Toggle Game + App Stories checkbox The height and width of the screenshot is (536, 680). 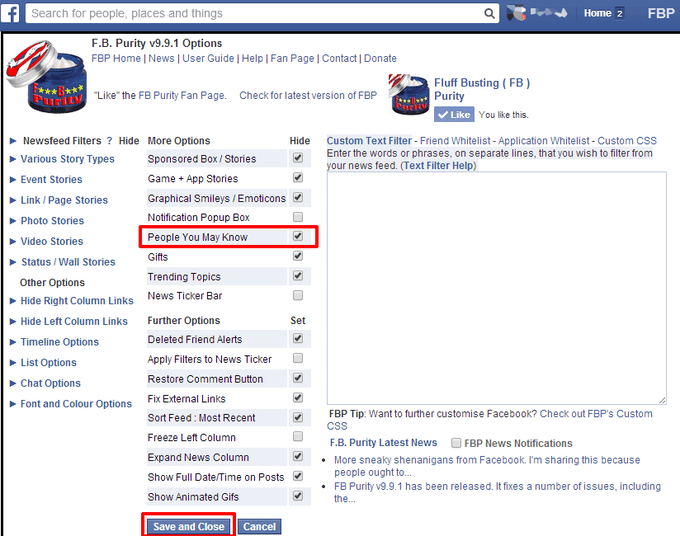[298, 177]
